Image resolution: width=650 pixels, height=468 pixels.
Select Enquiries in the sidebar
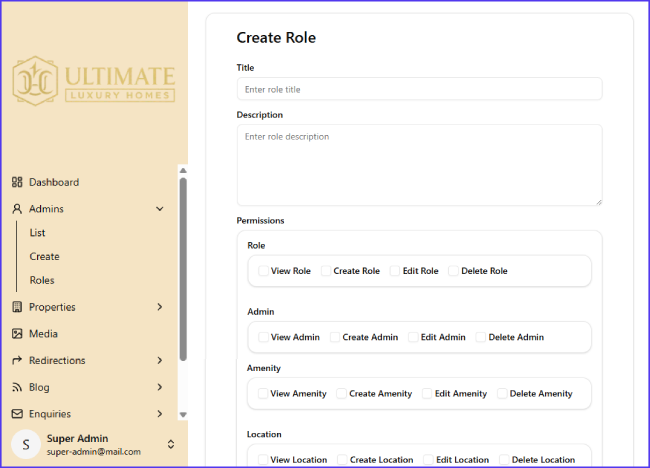coord(50,414)
